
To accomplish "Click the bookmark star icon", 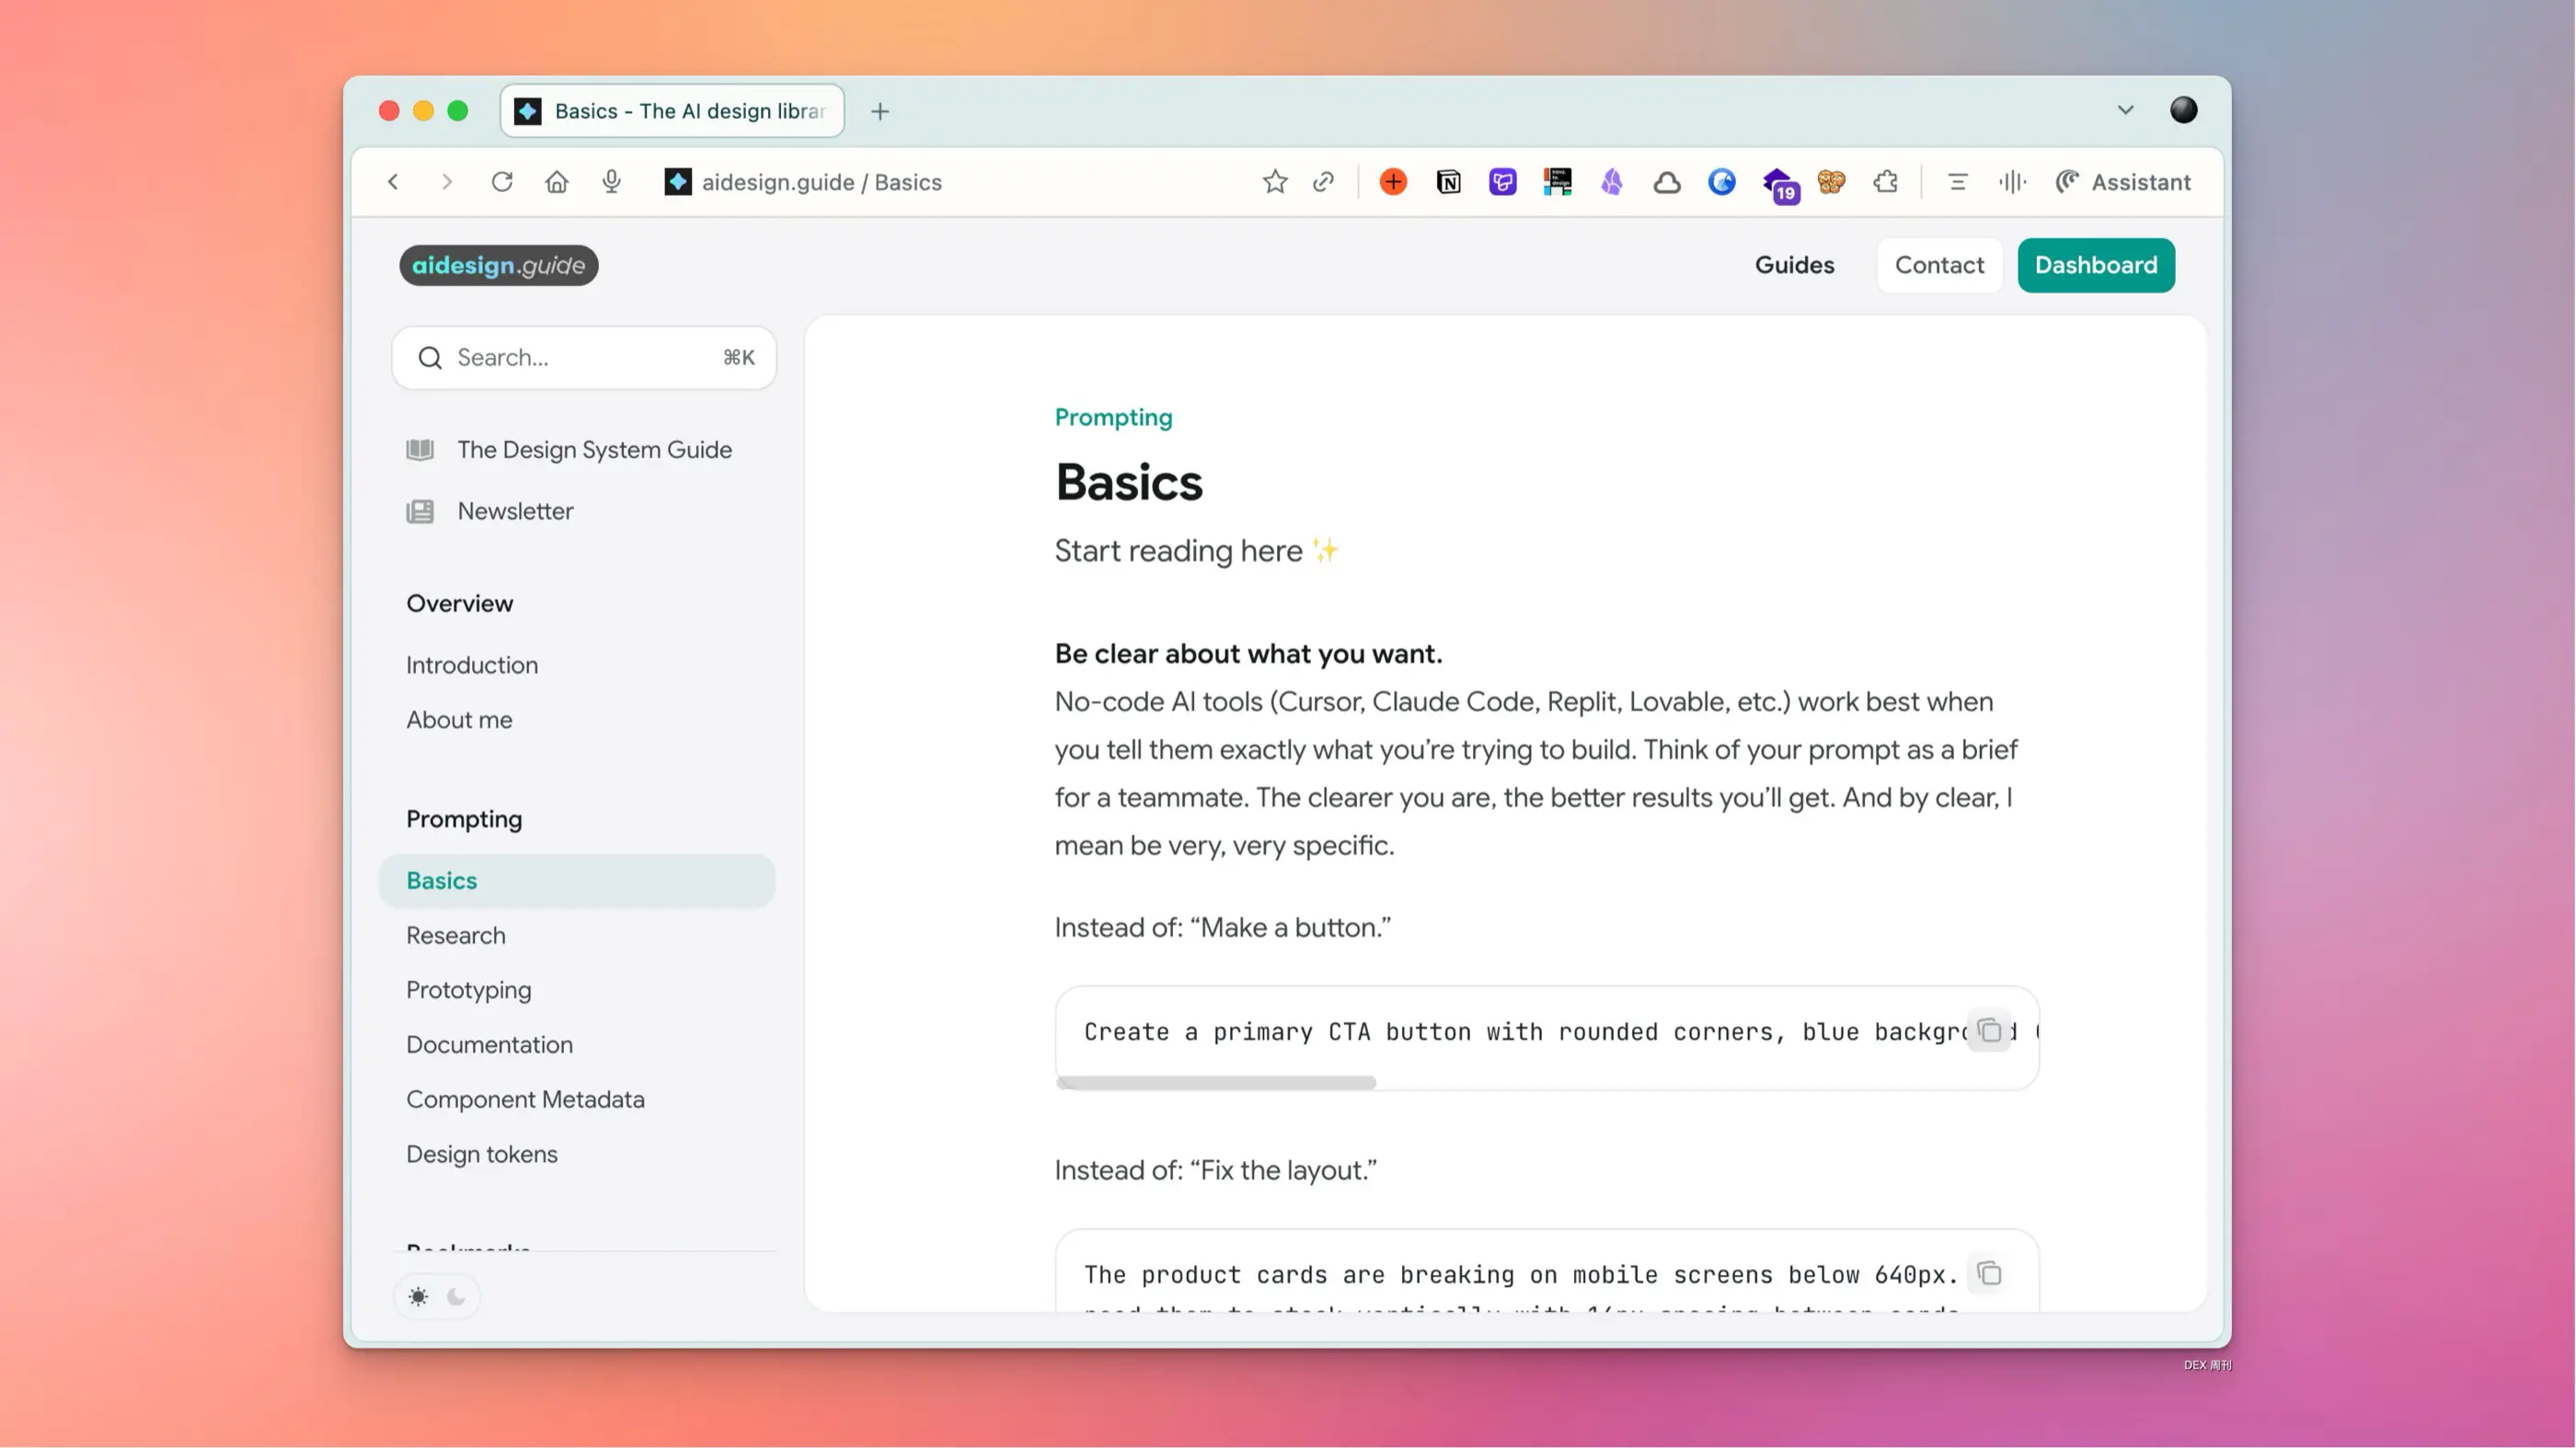I will (1275, 182).
